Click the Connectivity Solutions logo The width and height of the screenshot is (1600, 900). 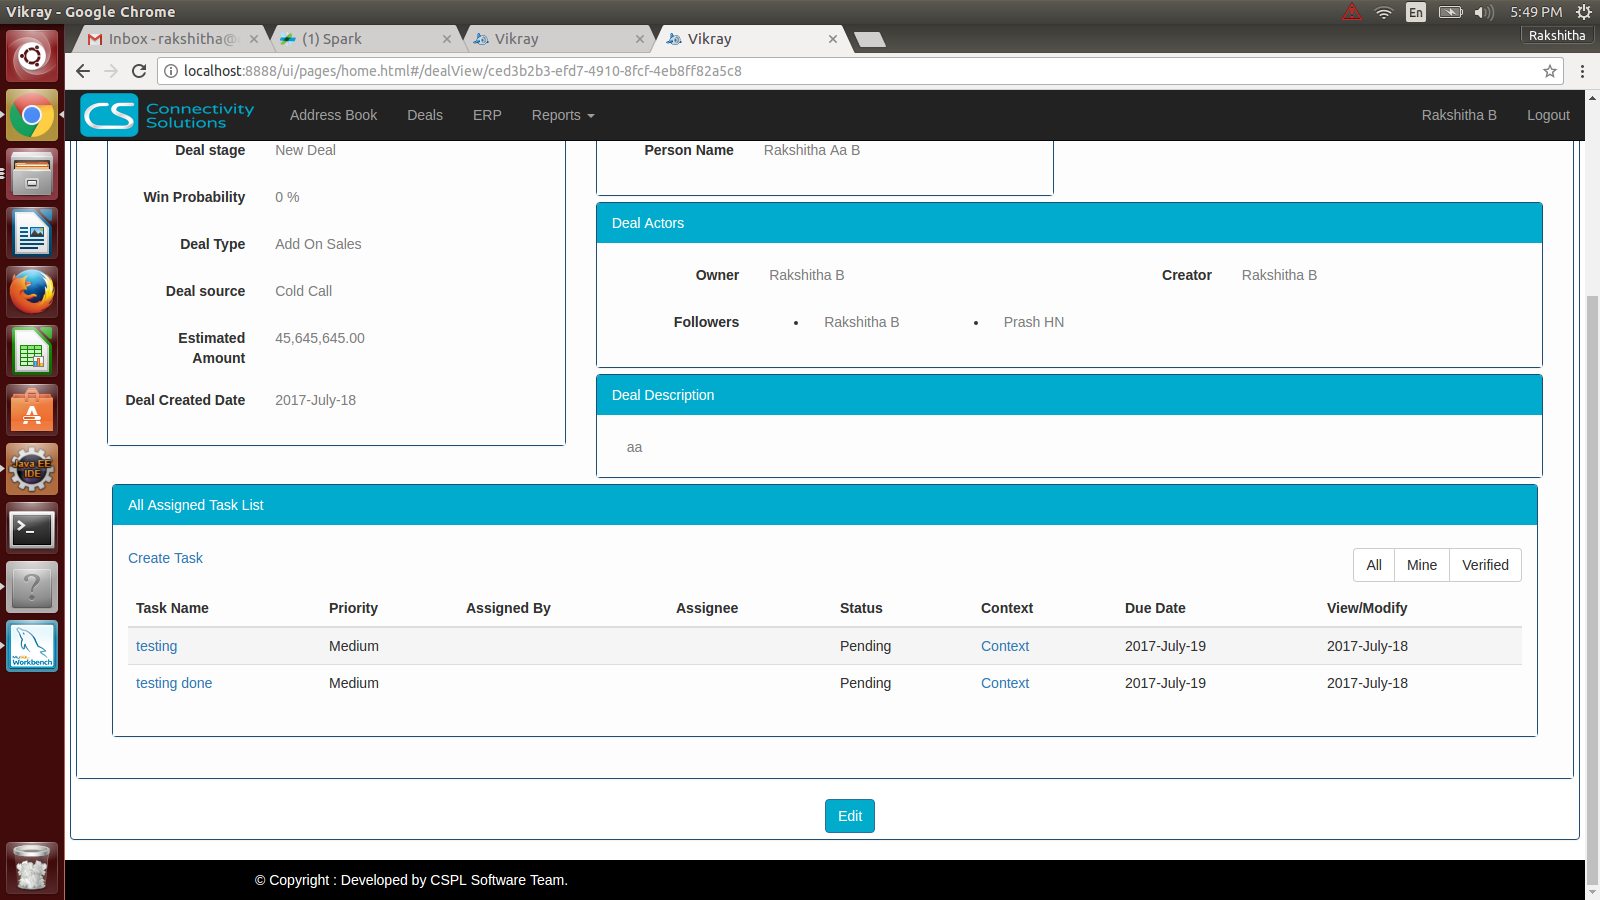(x=167, y=115)
